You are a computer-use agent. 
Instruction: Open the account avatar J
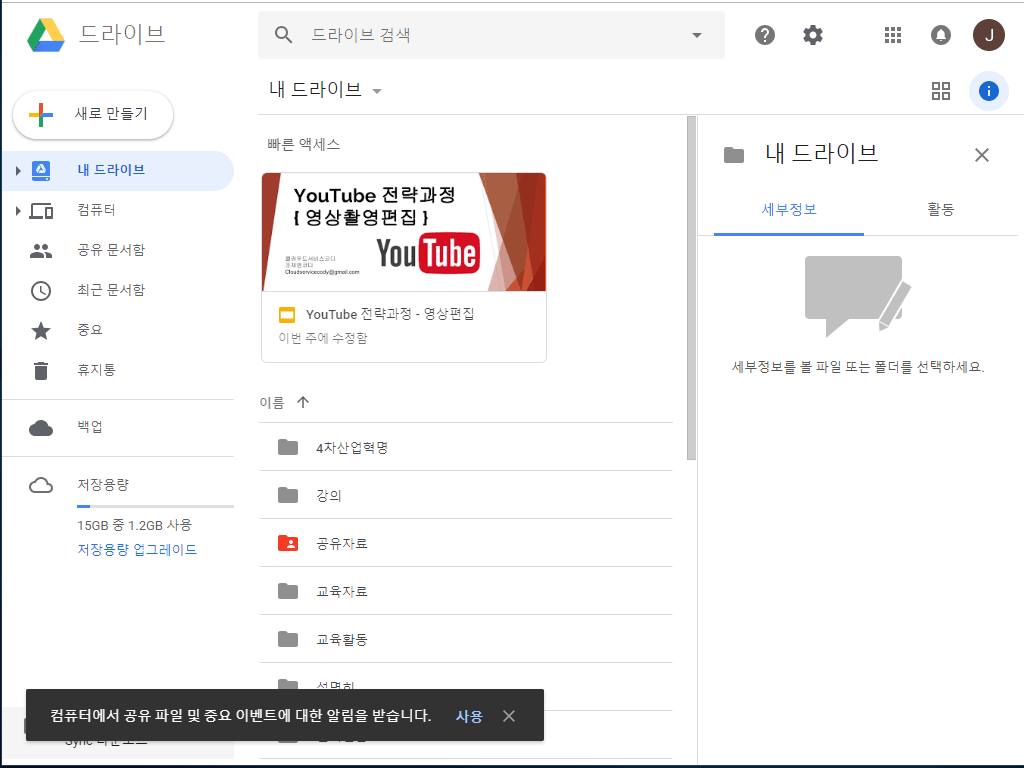click(989, 35)
